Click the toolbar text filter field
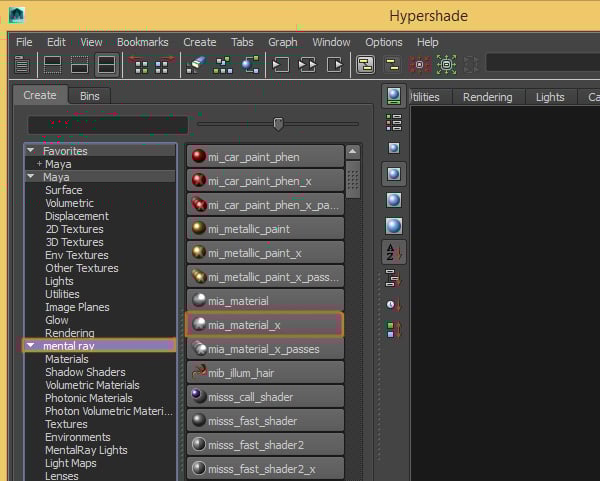 pos(543,62)
